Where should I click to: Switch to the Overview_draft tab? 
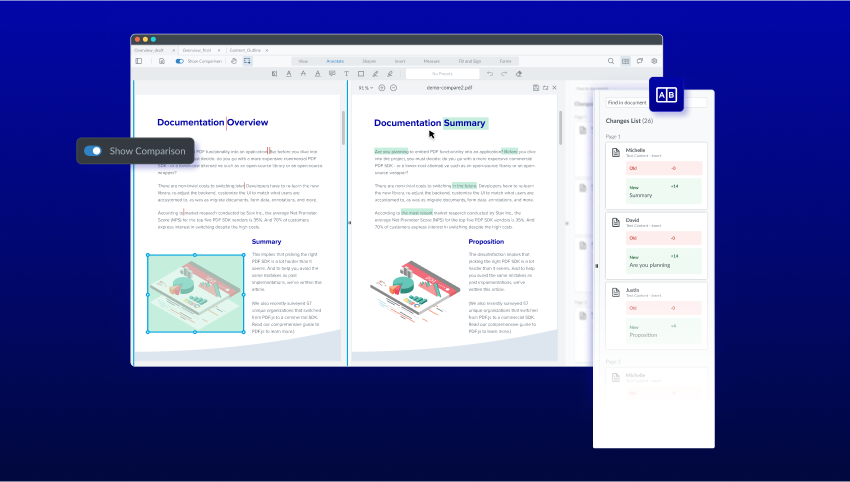149,50
